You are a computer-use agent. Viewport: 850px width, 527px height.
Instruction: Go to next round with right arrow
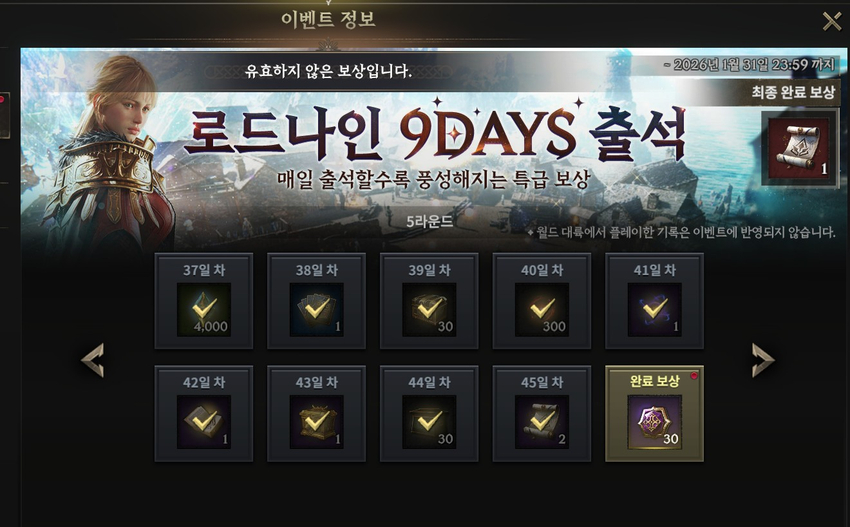point(763,360)
